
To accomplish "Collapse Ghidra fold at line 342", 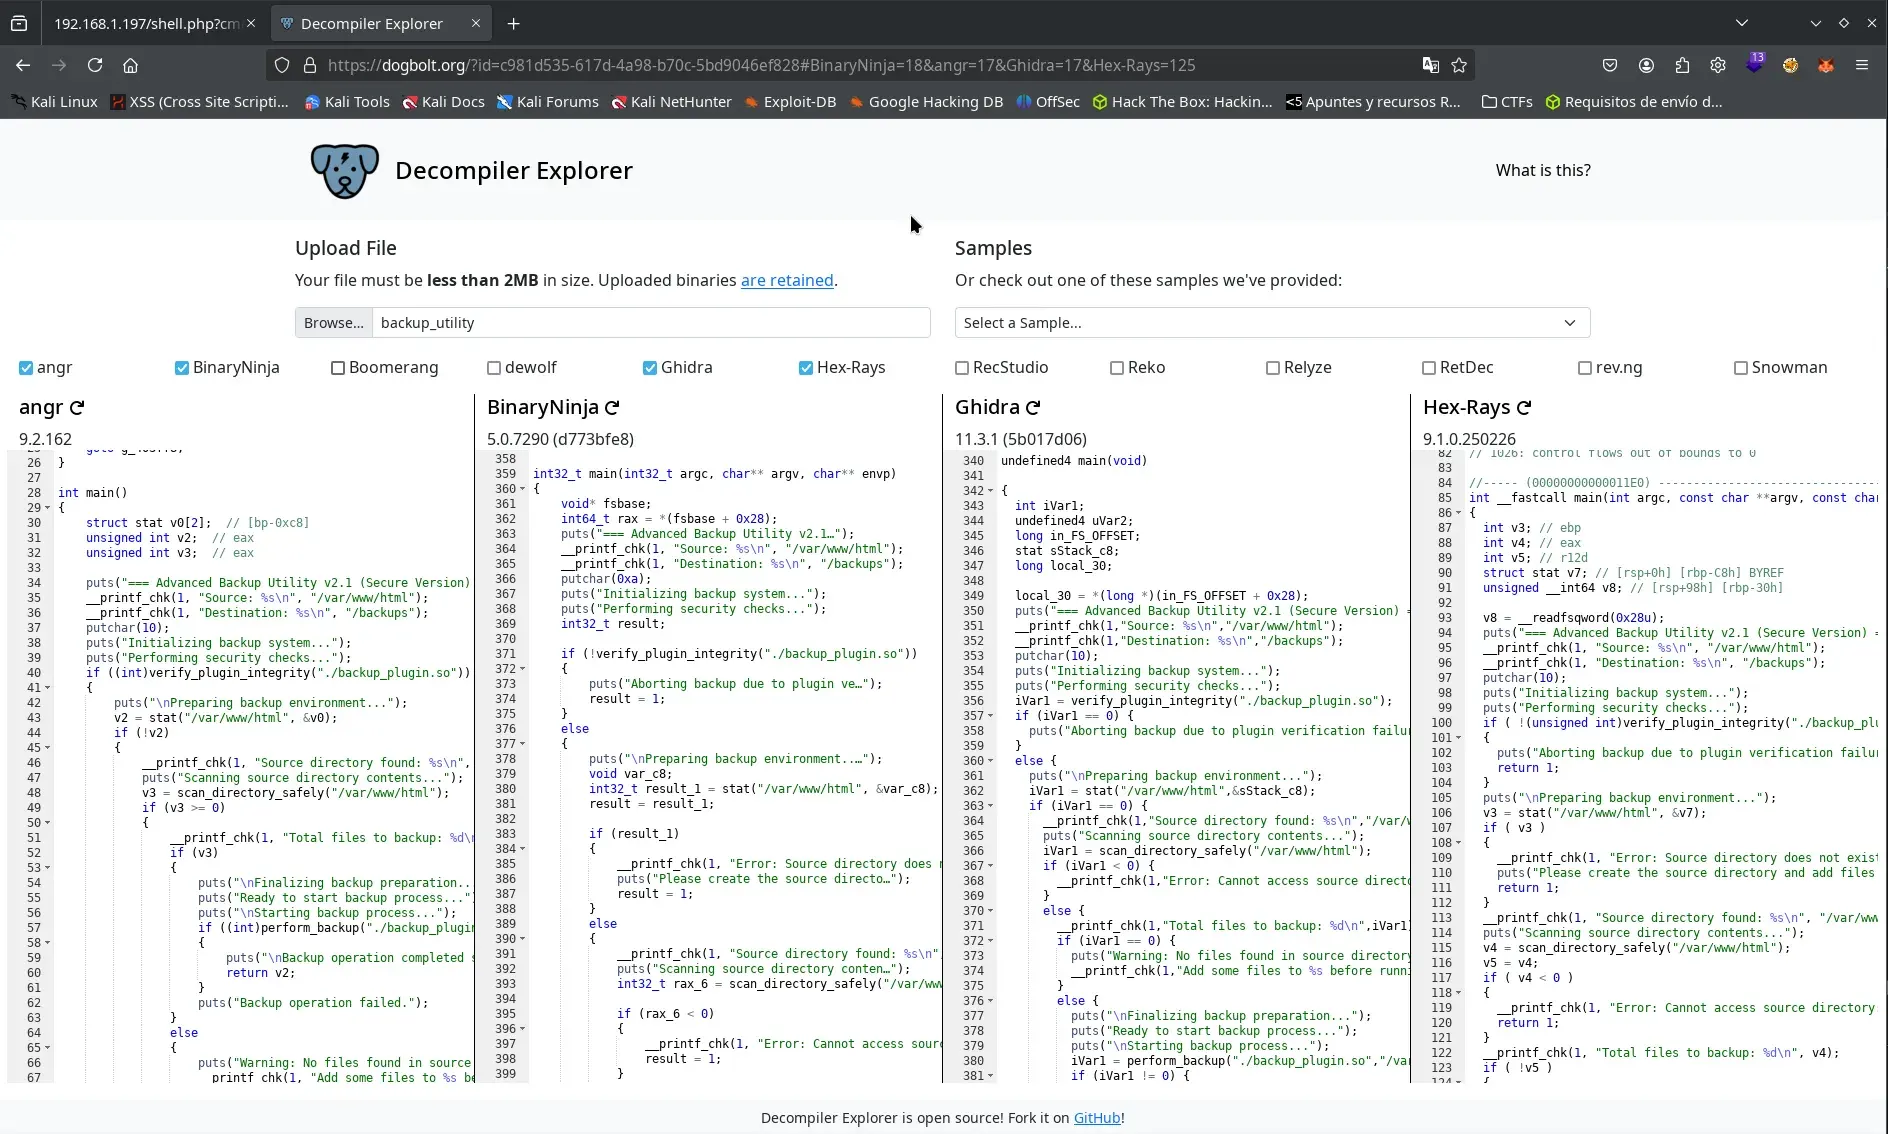I will 990,491.
